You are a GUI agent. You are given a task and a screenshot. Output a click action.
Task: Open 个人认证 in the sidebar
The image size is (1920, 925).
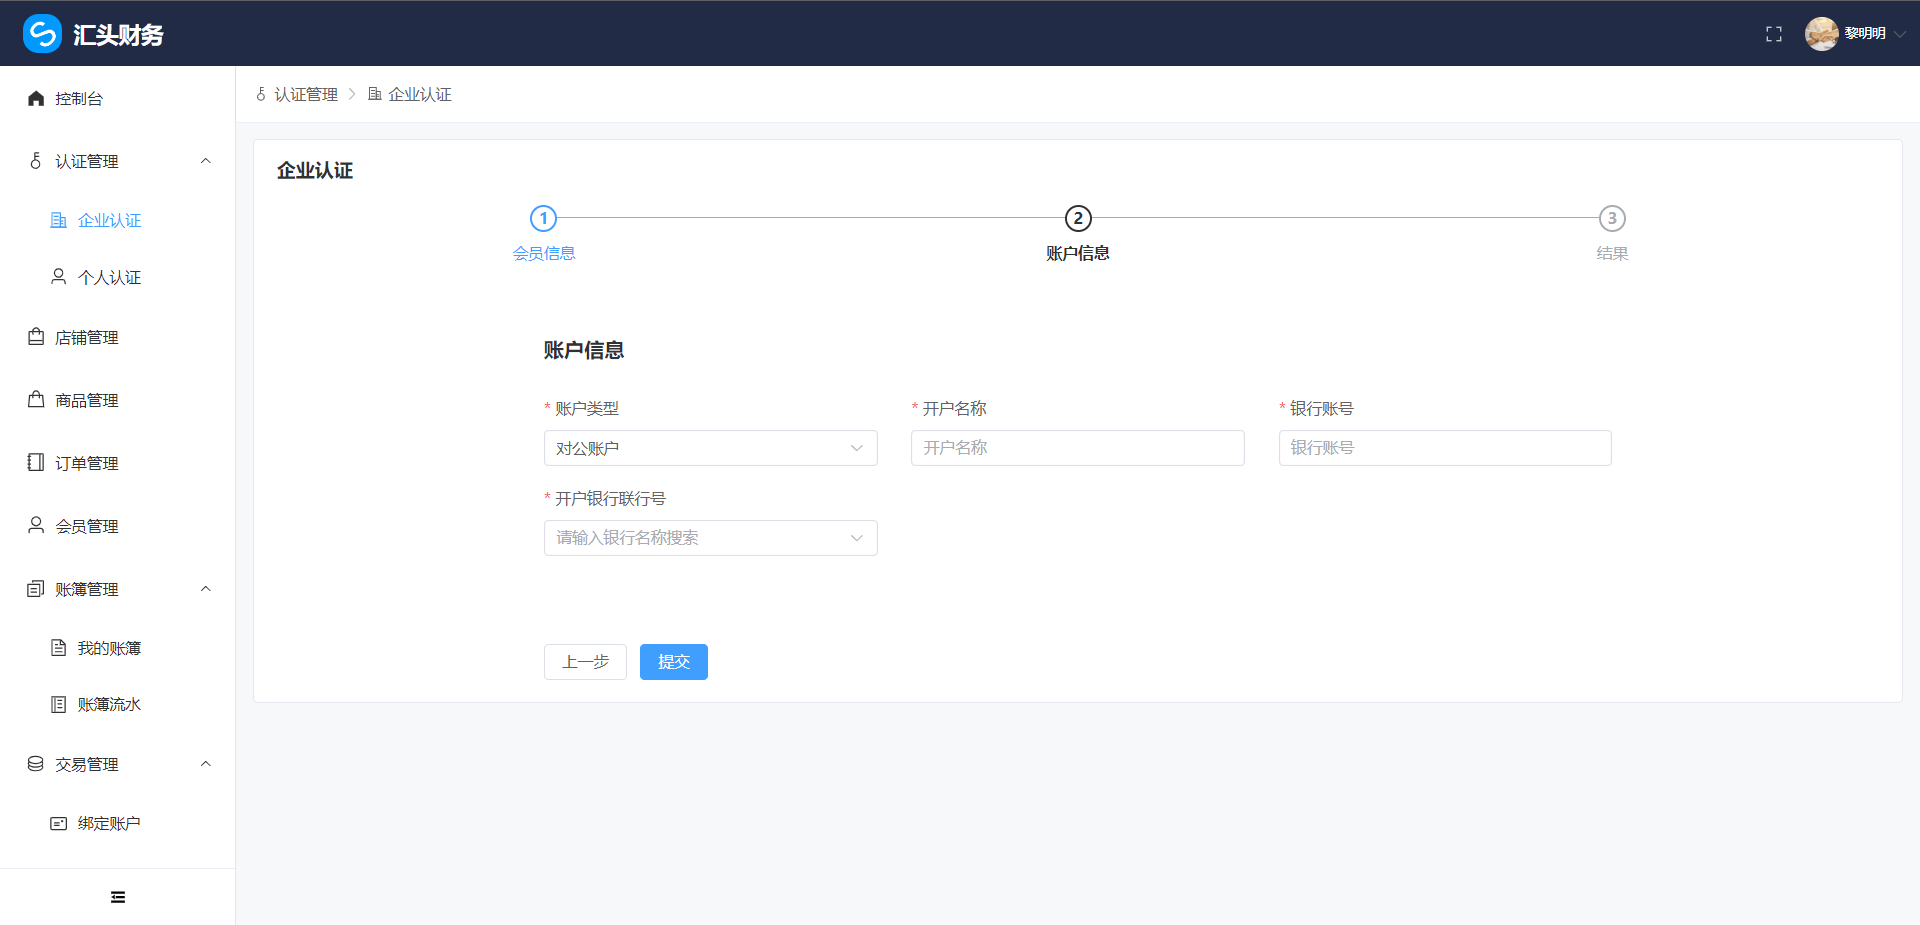point(109,277)
